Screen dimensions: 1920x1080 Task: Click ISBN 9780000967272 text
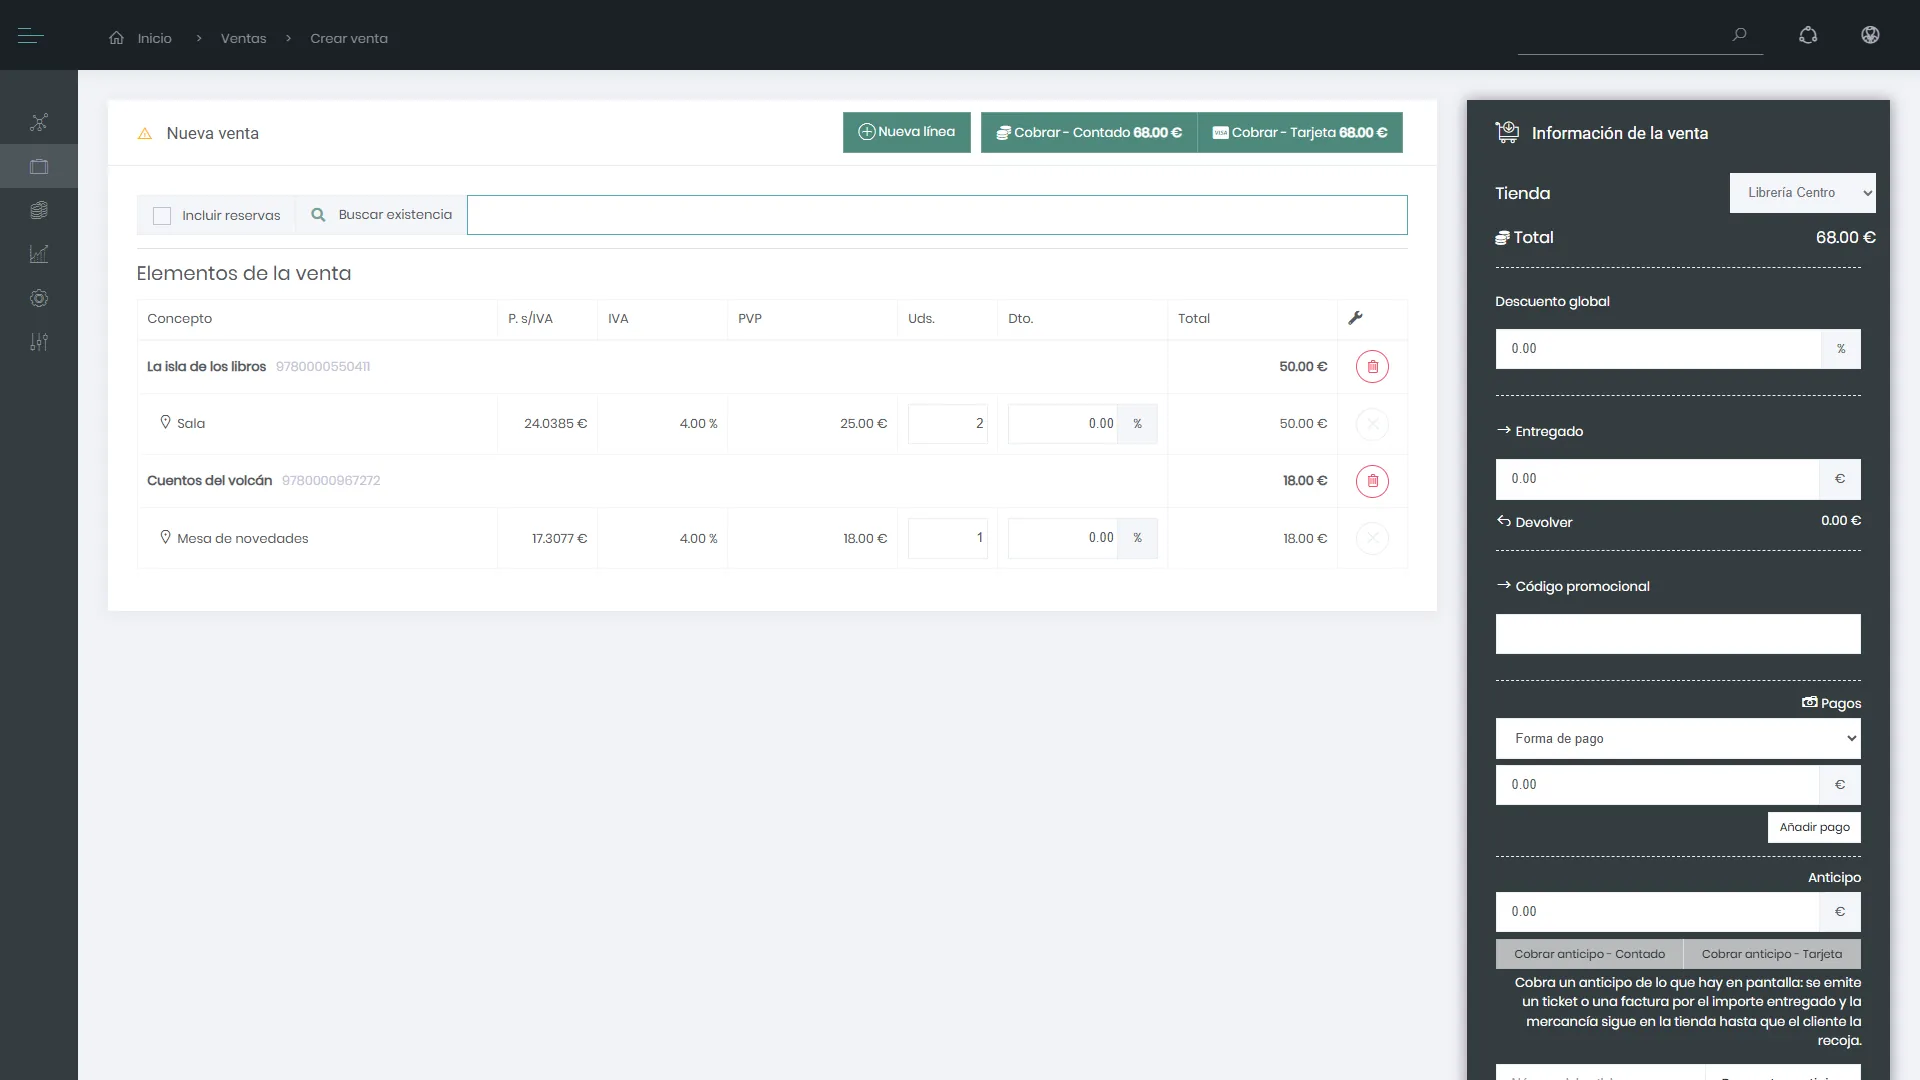331,481
